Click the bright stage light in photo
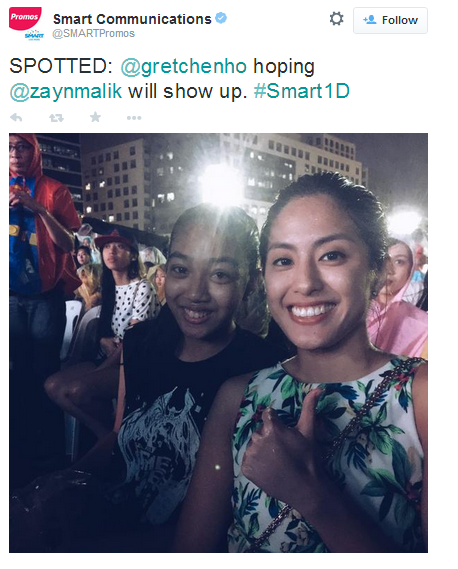Image resolution: width=458 pixels, height=569 pixels. click(x=221, y=186)
